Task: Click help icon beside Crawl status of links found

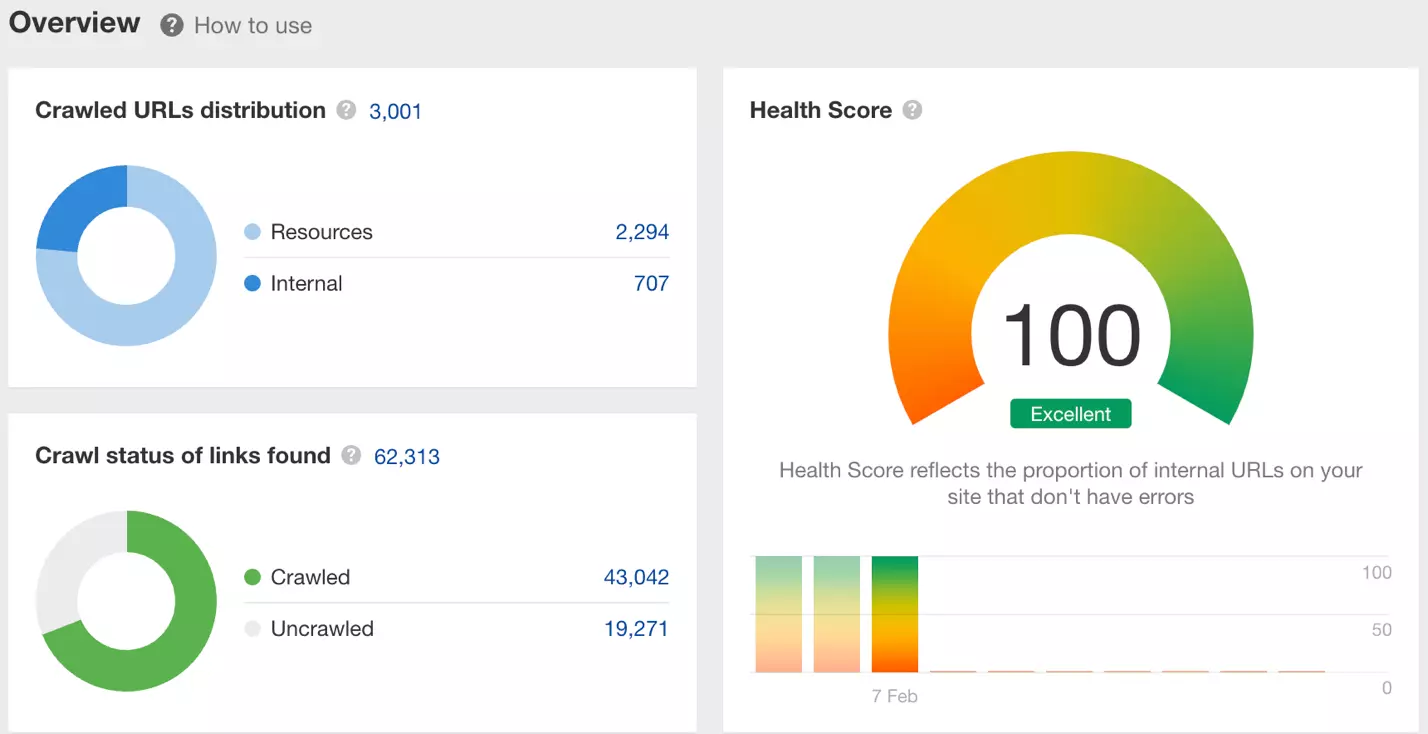Action: (x=351, y=456)
